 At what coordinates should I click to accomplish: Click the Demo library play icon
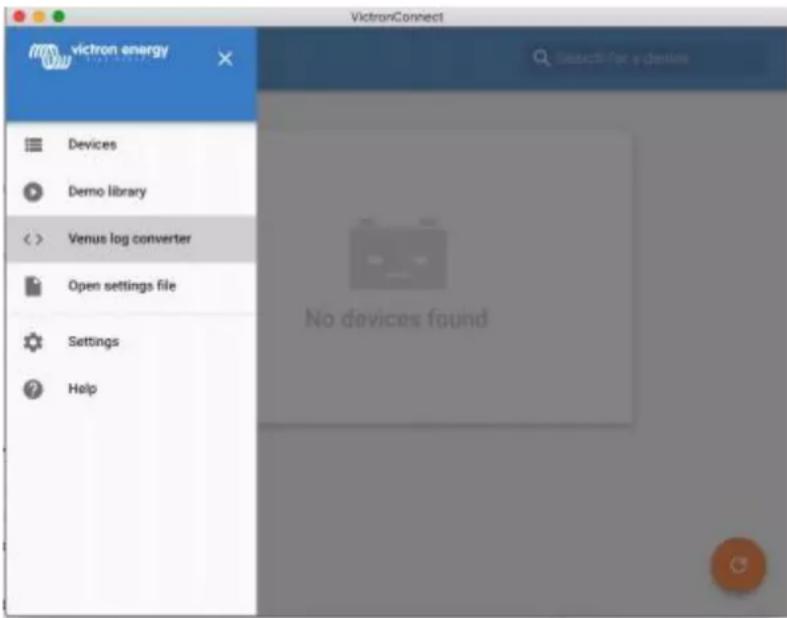click(x=33, y=192)
